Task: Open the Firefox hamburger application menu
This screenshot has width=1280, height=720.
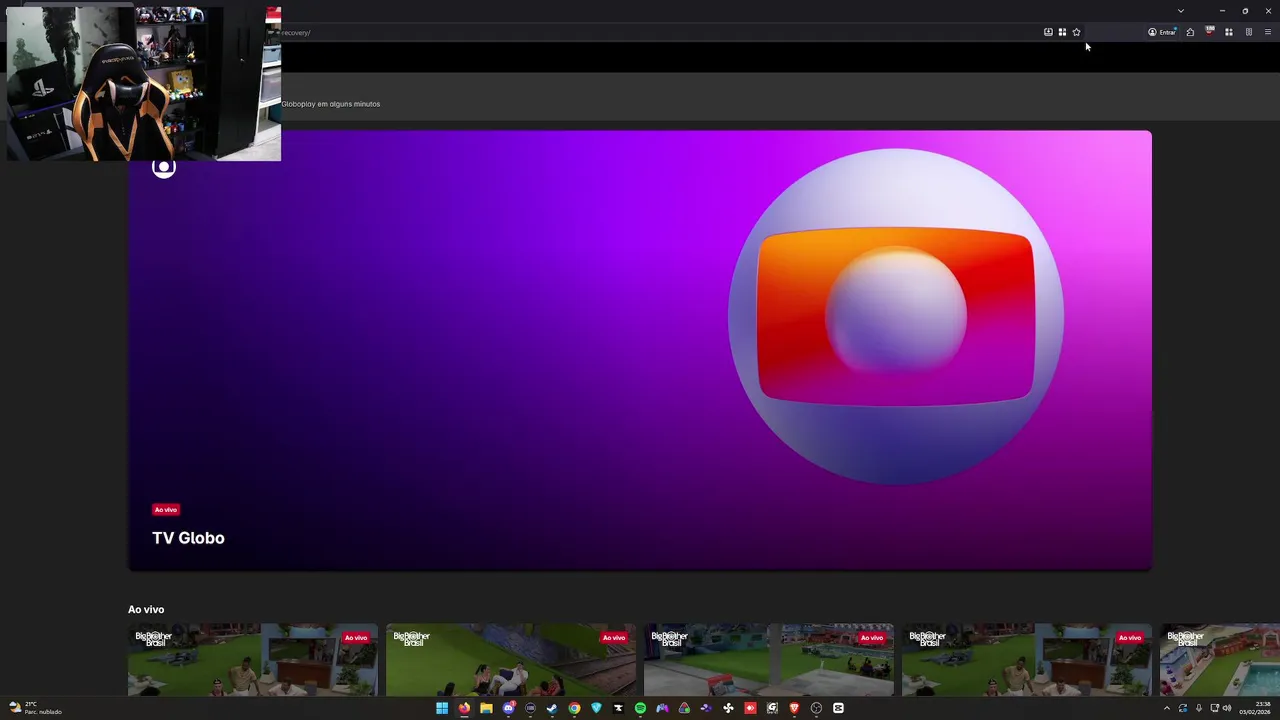Action: tap(1268, 32)
